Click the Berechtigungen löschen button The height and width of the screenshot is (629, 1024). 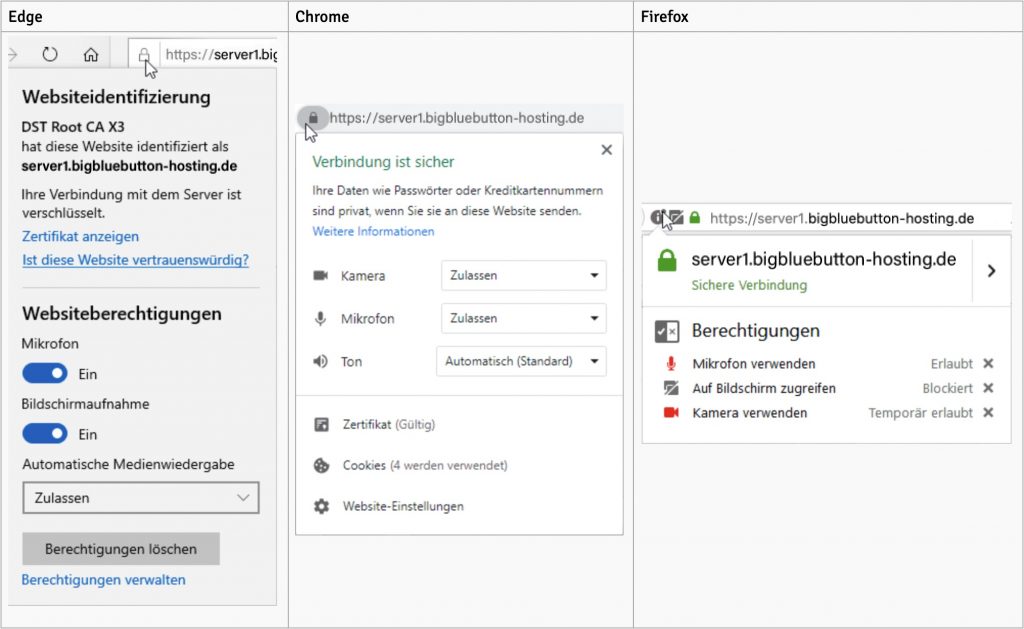point(121,549)
